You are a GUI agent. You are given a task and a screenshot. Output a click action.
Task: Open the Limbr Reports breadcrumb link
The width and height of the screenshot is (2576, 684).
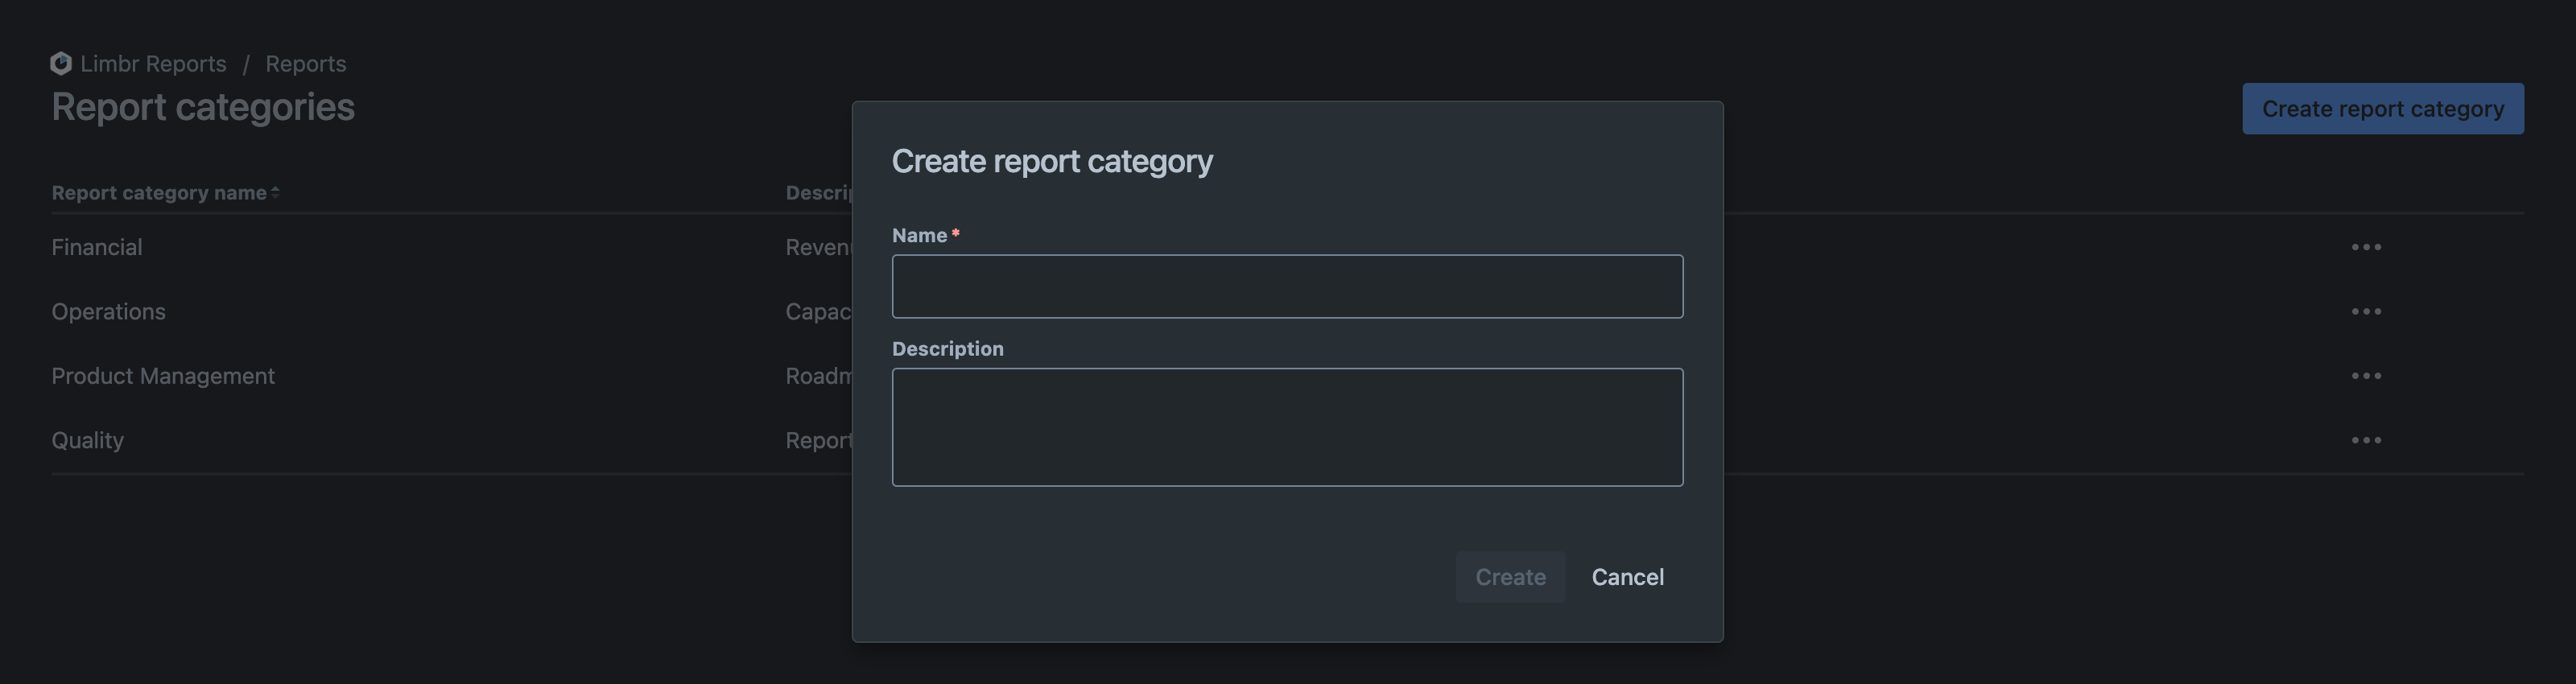tap(154, 63)
